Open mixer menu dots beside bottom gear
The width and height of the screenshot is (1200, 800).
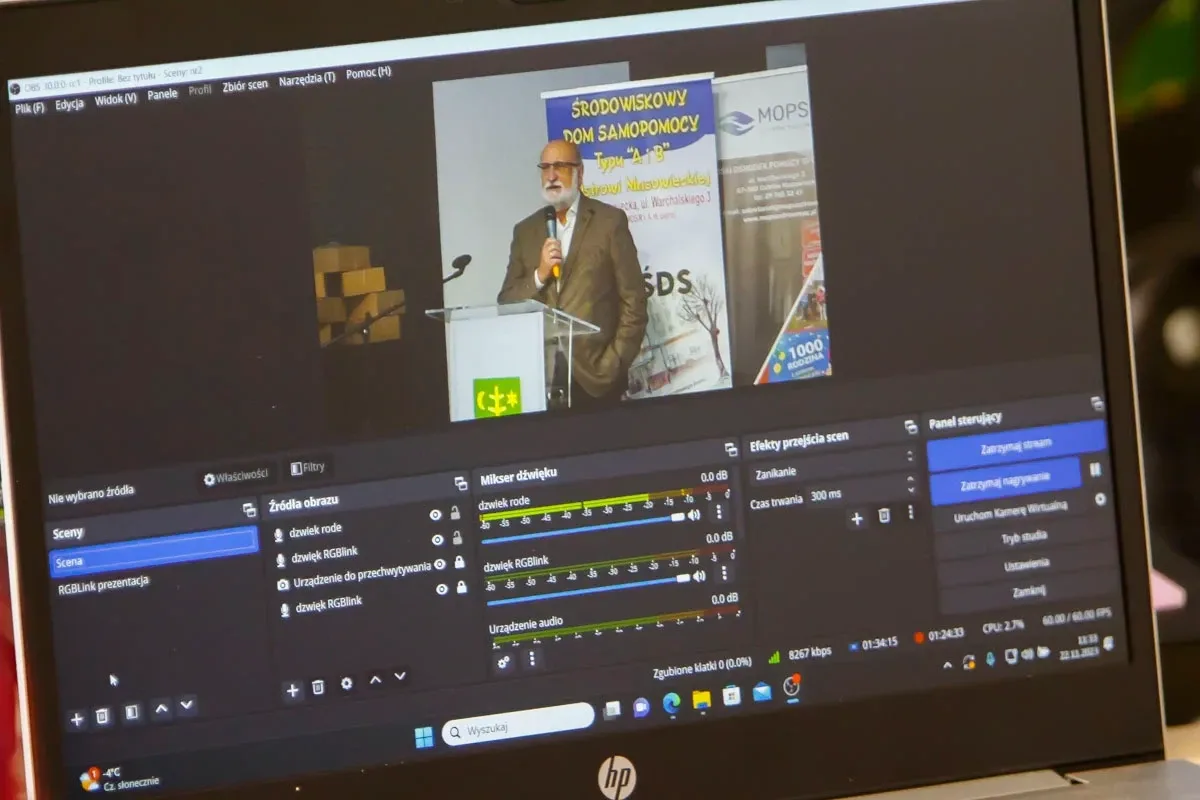tap(531, 658)
